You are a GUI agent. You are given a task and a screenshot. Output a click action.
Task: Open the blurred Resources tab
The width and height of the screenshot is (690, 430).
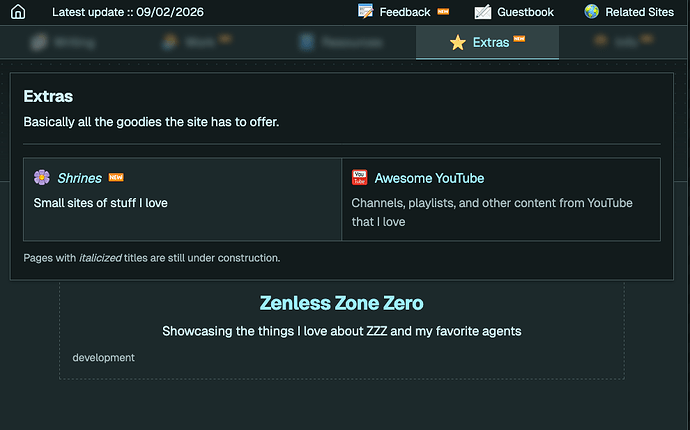[x=342, y=43]
